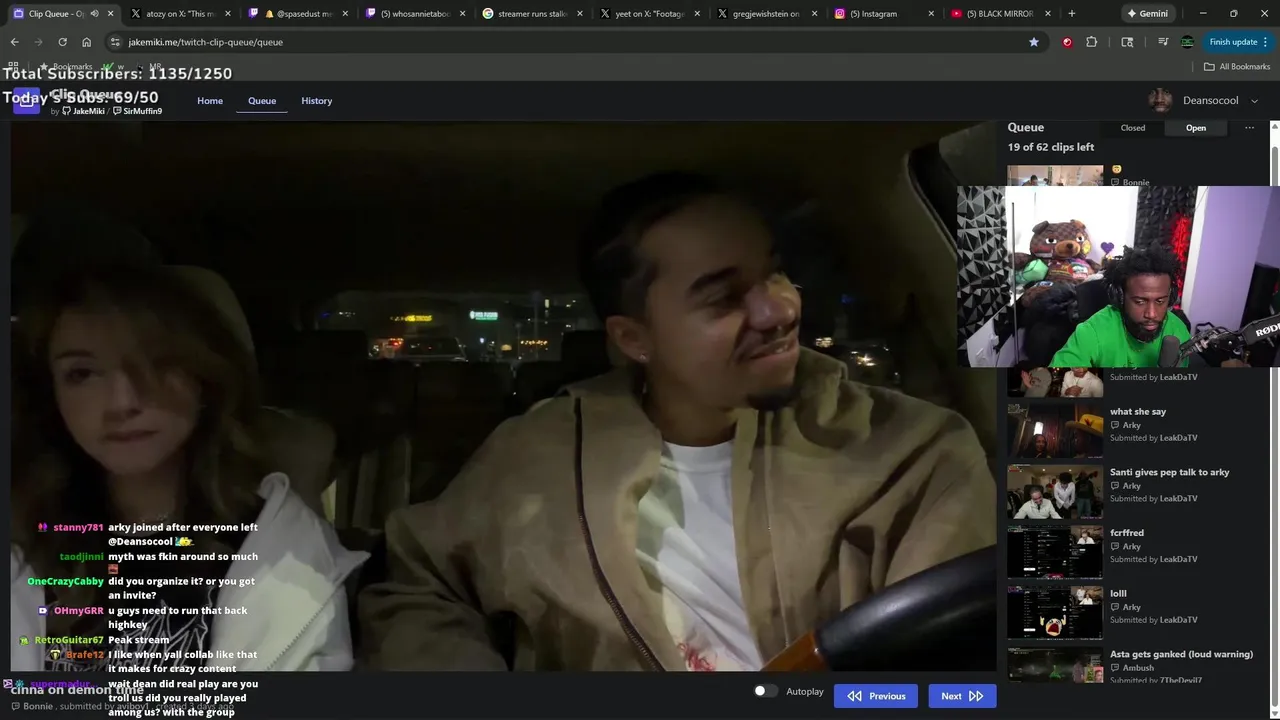Open 'Asta gets ganked (loud warning)' clip
Image resolution: width=1280 pixels, height=720 pixels.
click(x=1181, y=654)
